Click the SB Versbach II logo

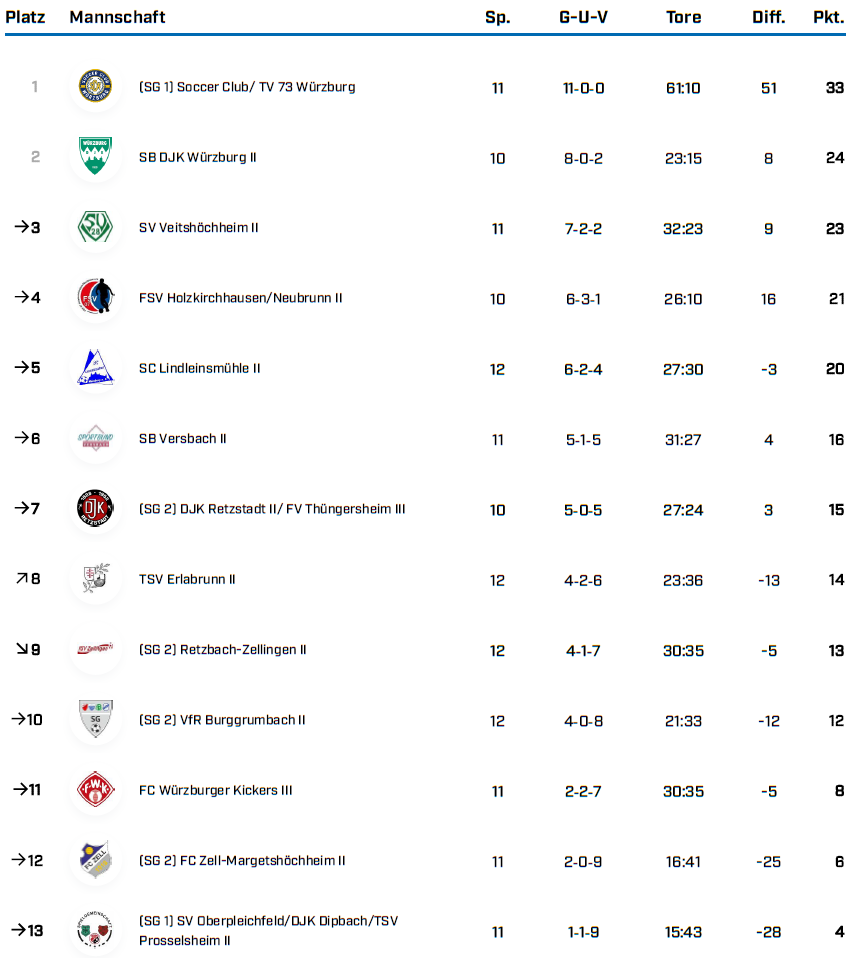[96, 439]
